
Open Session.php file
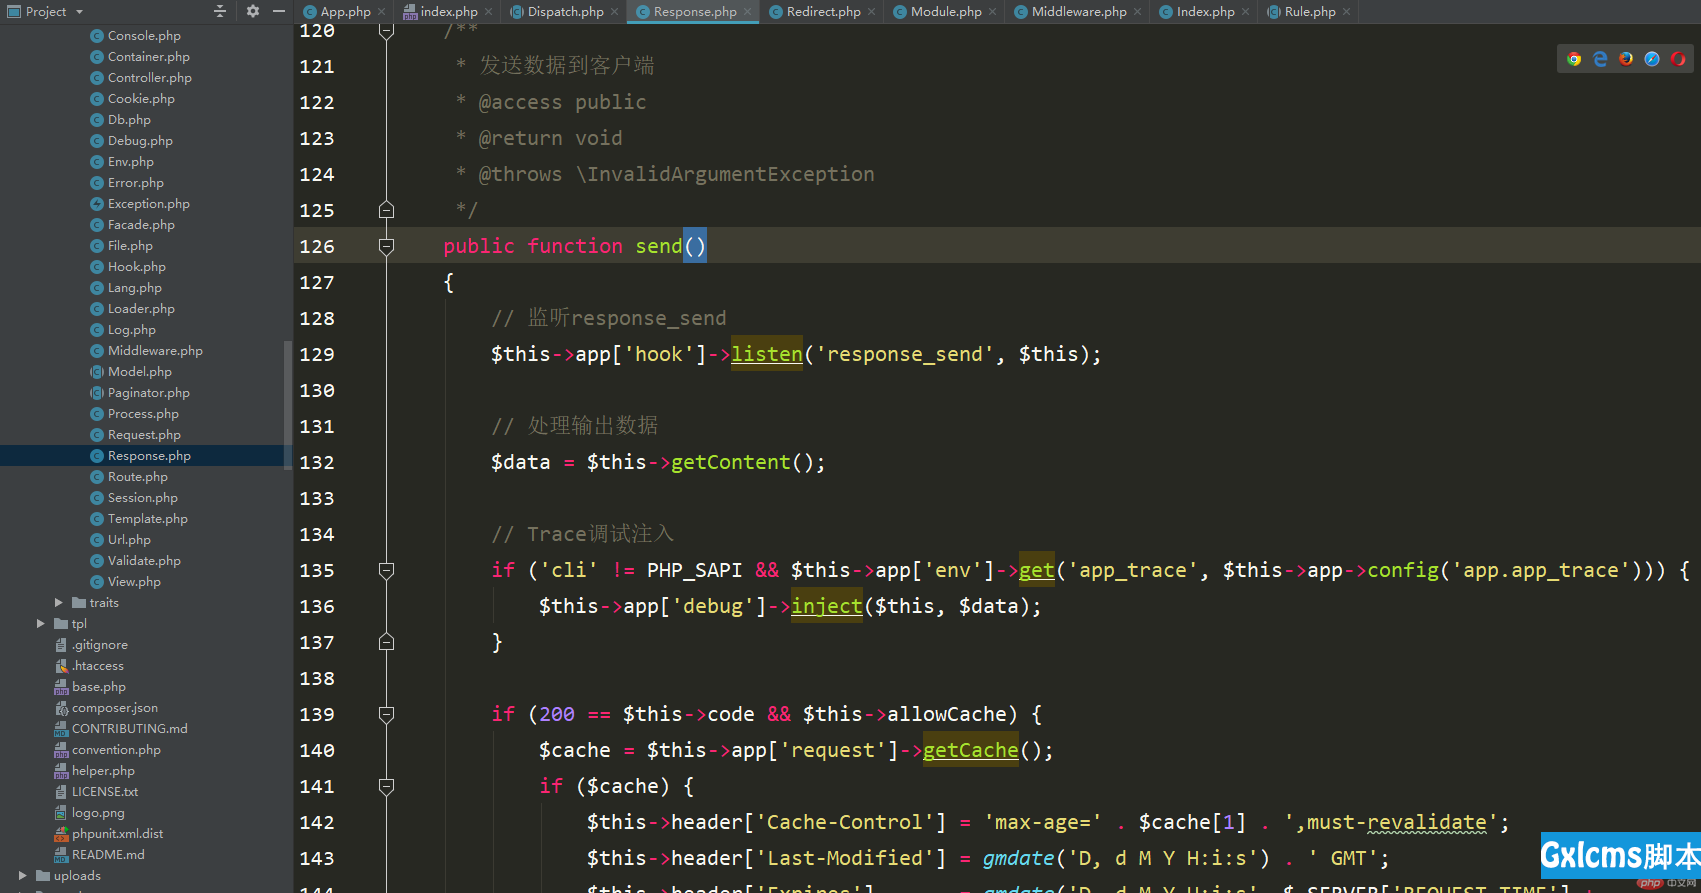(142, 498)
